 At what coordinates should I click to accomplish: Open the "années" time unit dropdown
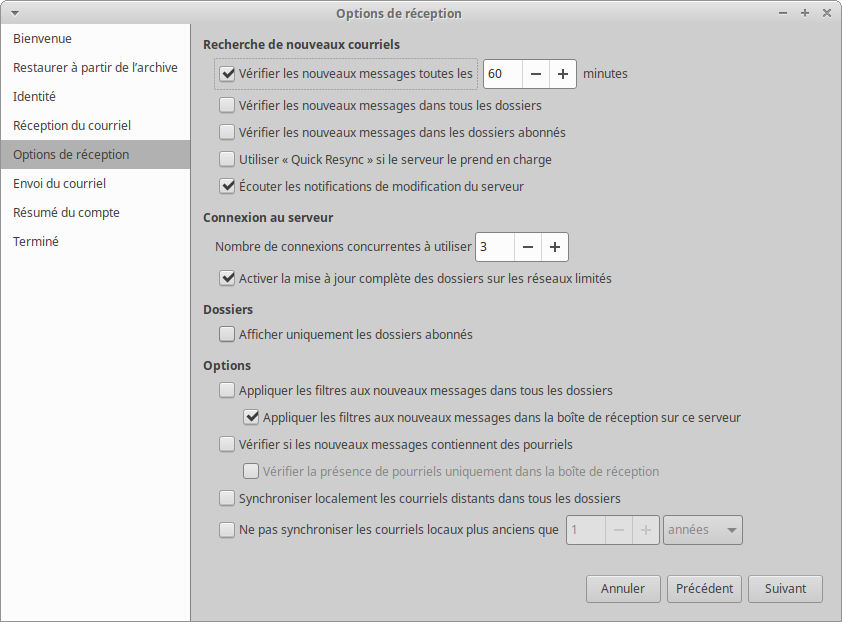[702, 530]
